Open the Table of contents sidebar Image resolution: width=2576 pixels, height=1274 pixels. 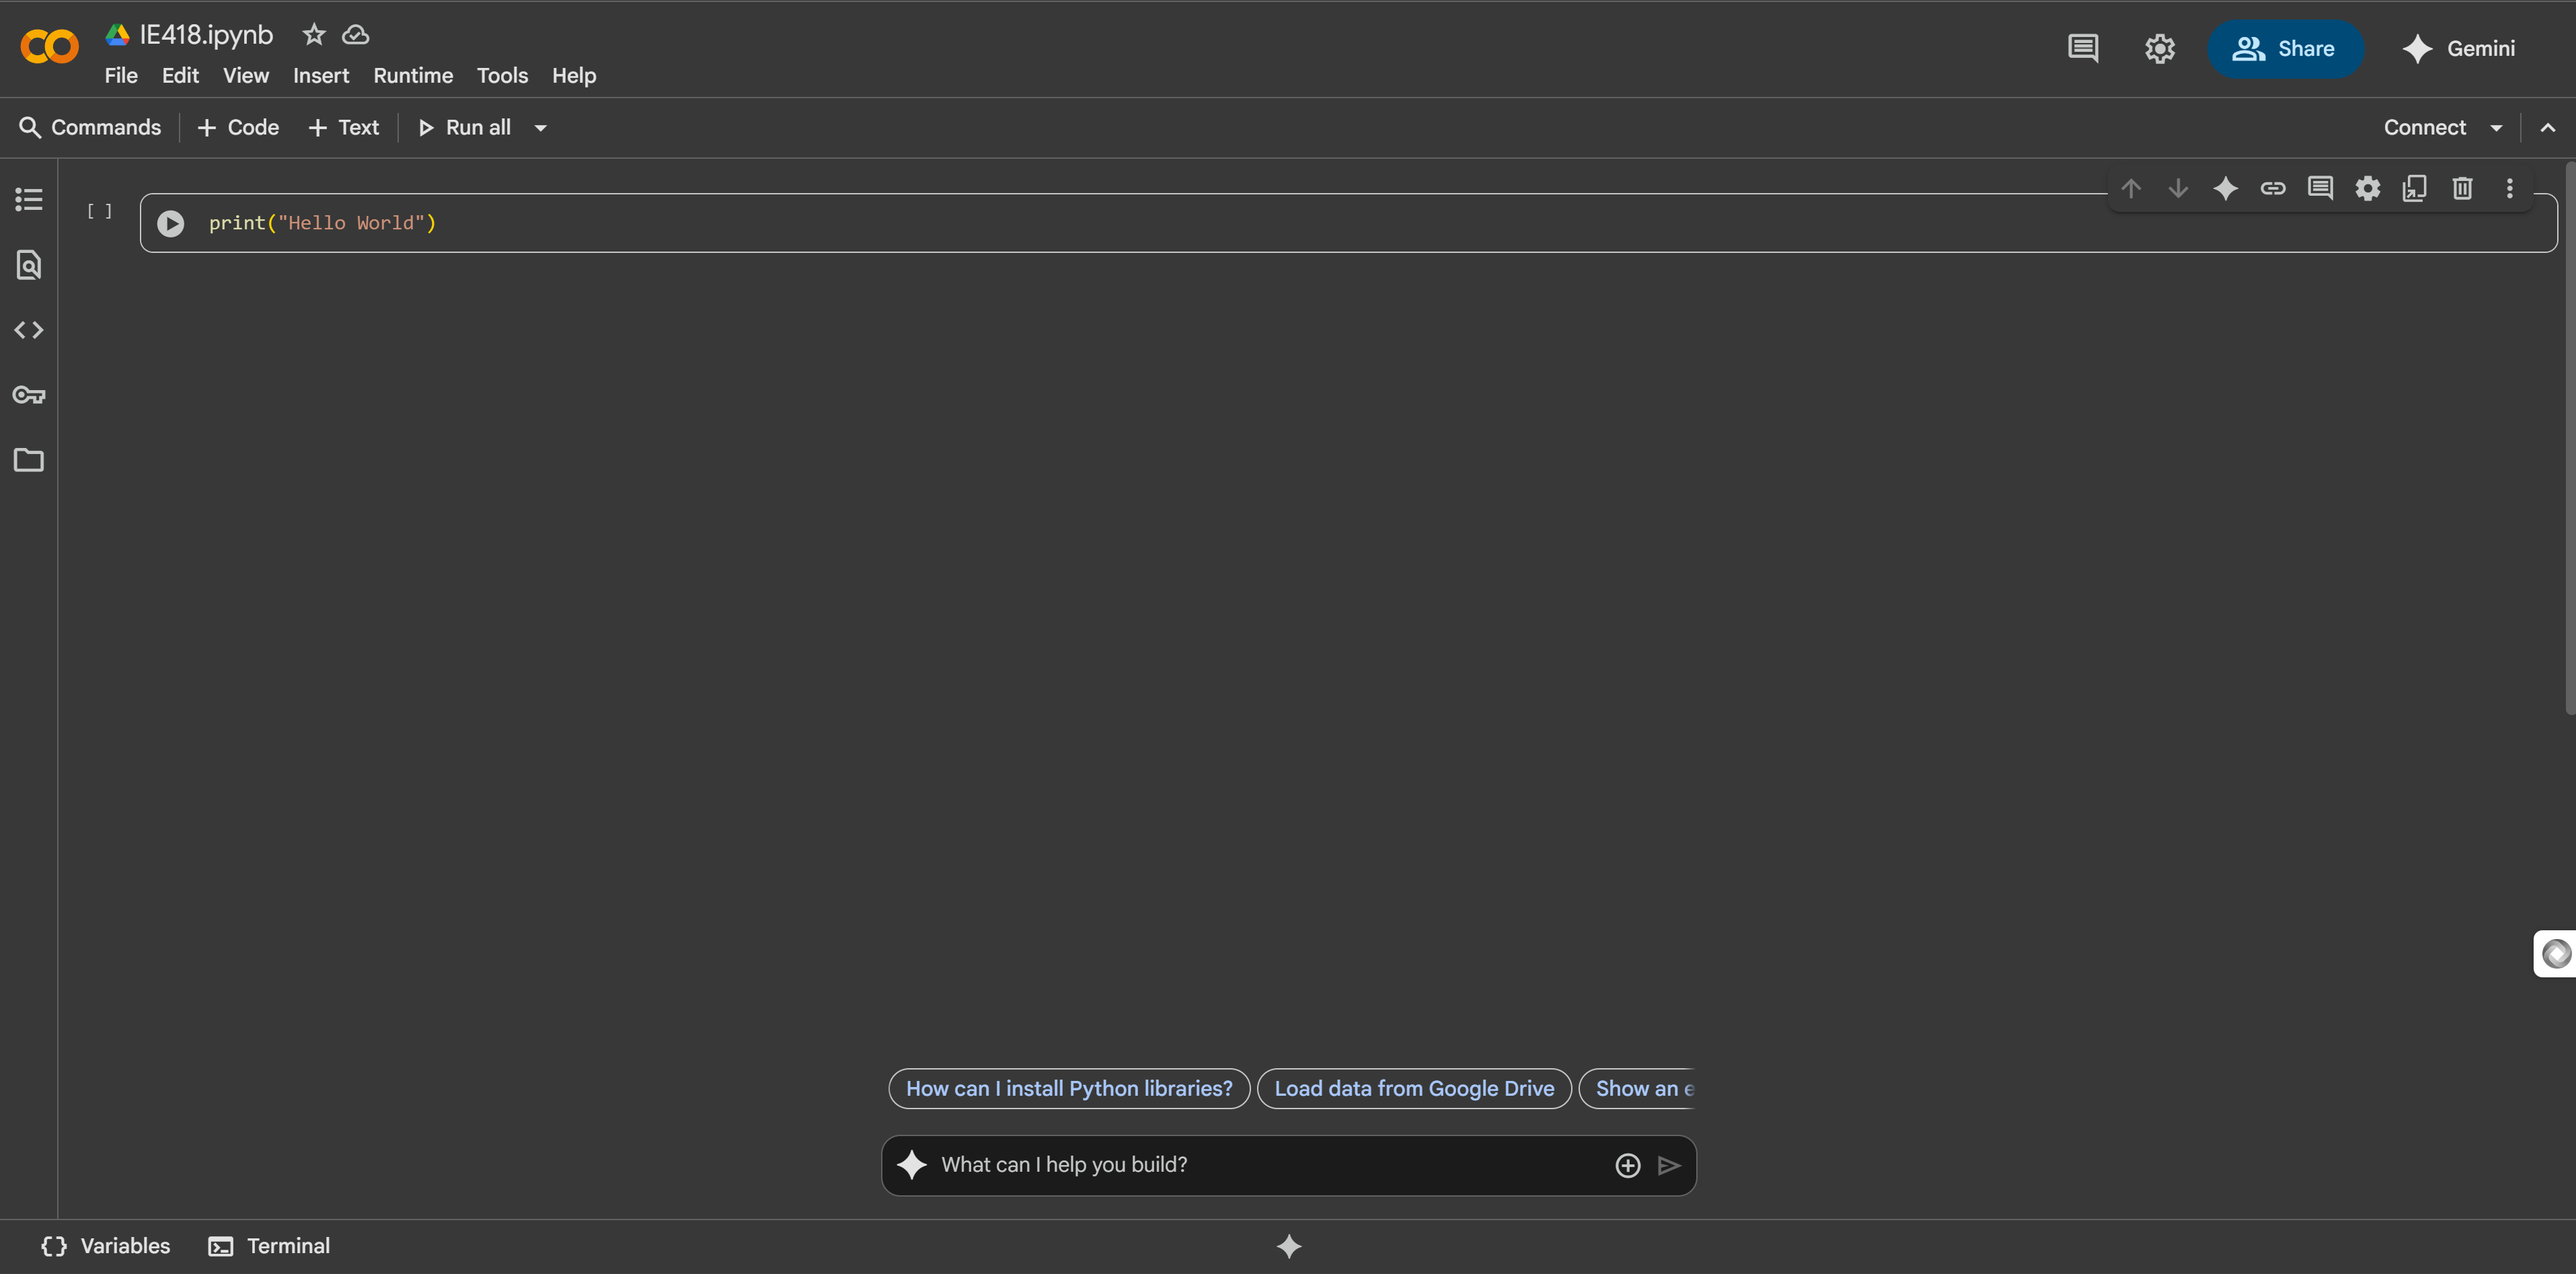pyautogui.click(x=29, y=199)
